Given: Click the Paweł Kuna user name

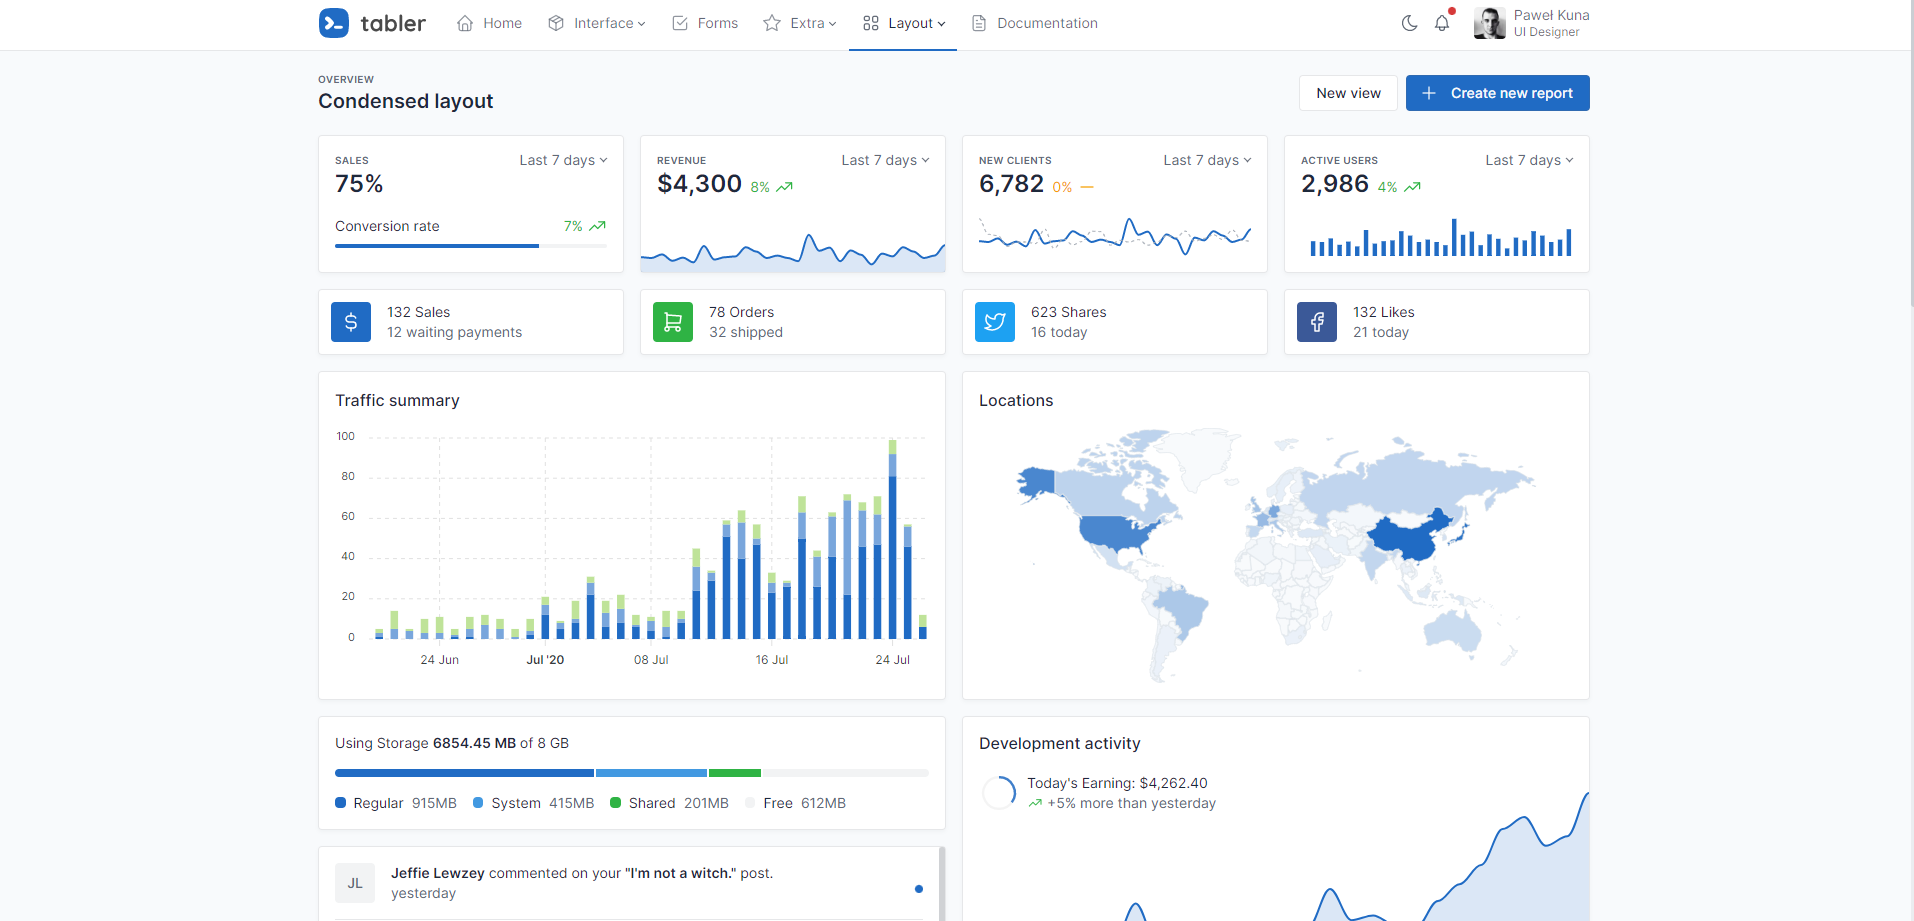Looking at the screenshot, I should 1551,15.
